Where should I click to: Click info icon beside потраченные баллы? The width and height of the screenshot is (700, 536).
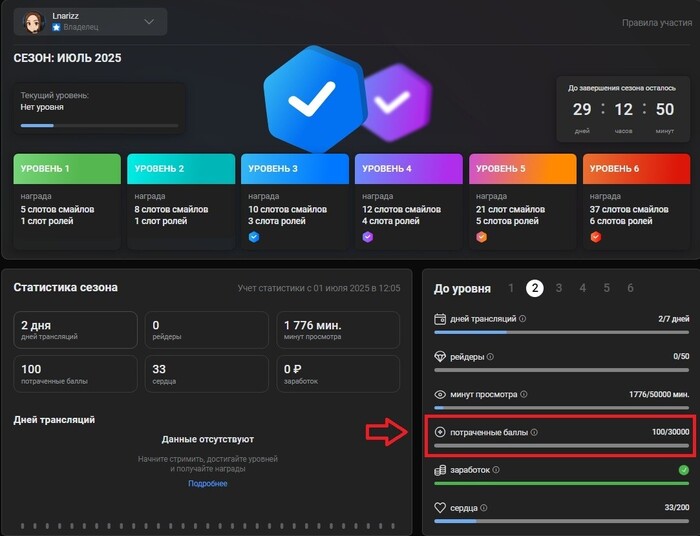[534, 432]
